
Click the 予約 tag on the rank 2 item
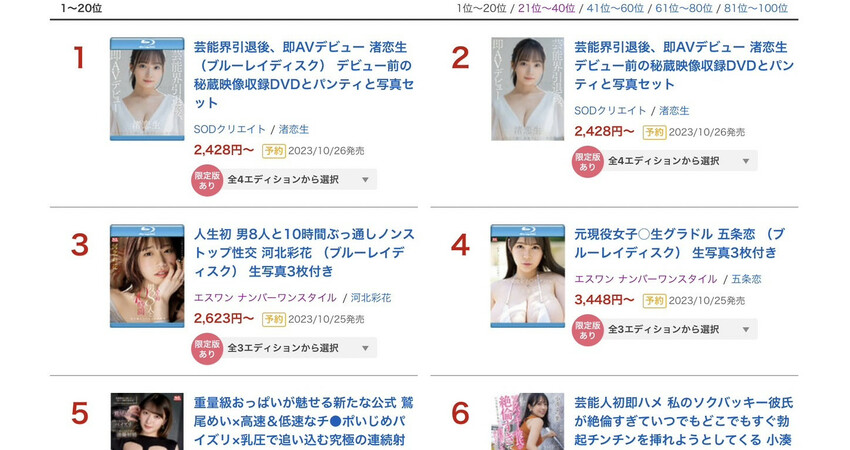click(654, 132)
